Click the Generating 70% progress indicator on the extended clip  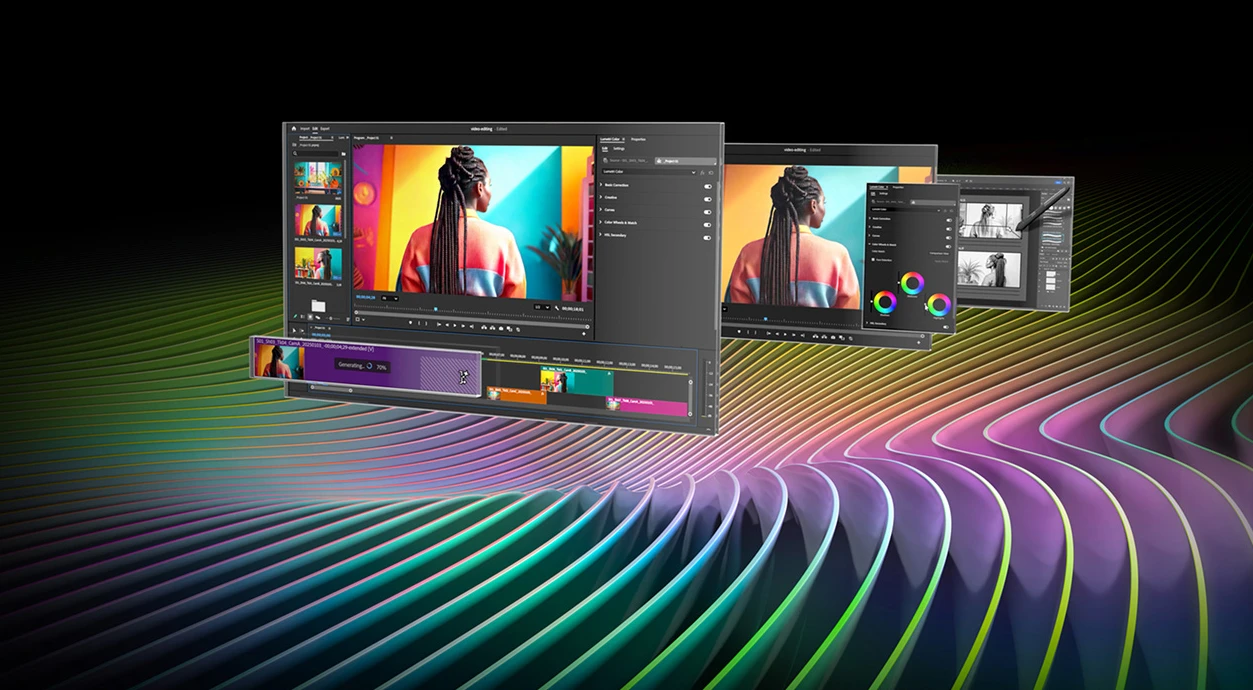(363, 366)
